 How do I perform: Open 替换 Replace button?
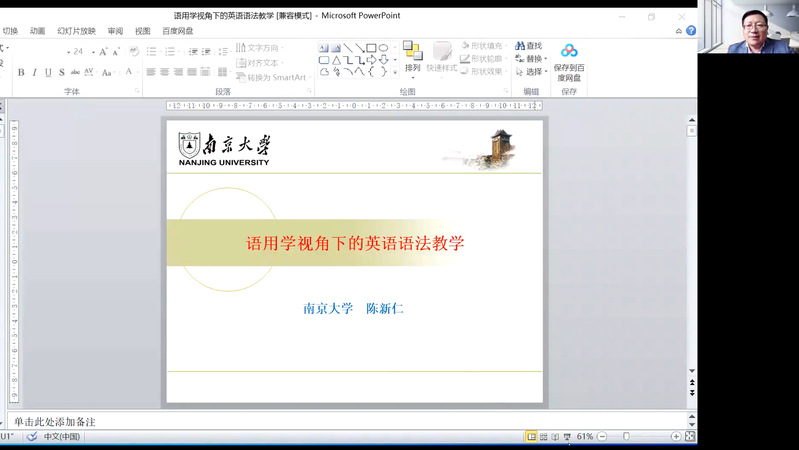531,59
